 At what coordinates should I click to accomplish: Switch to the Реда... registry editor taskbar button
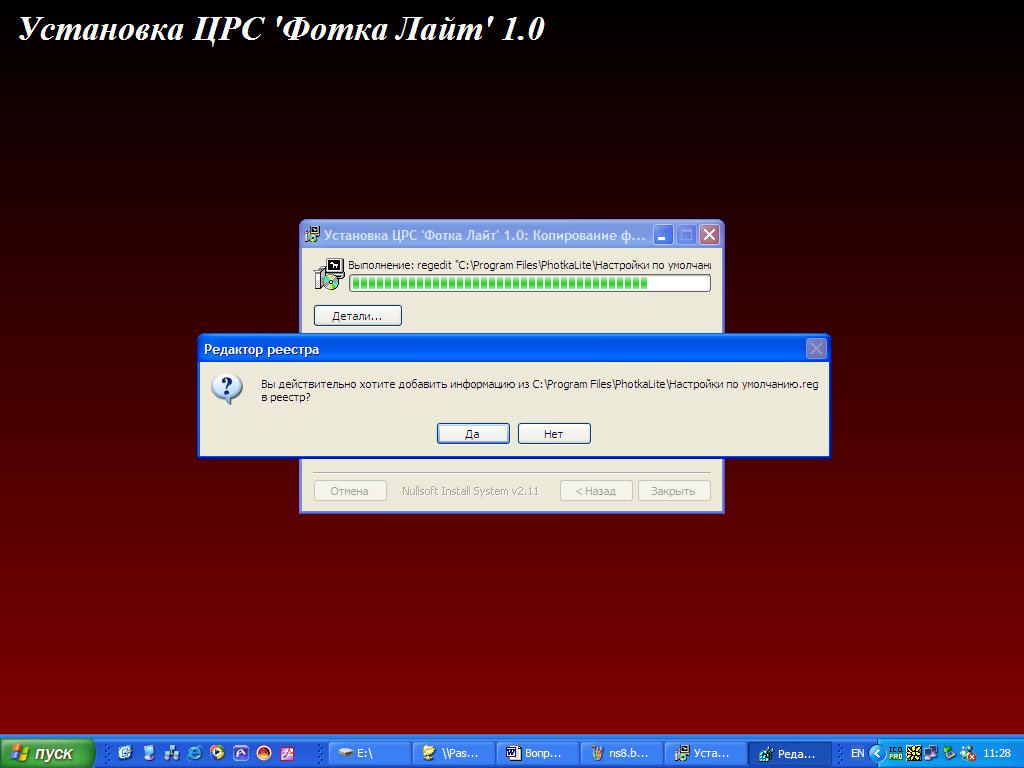(x=789, y=753)
